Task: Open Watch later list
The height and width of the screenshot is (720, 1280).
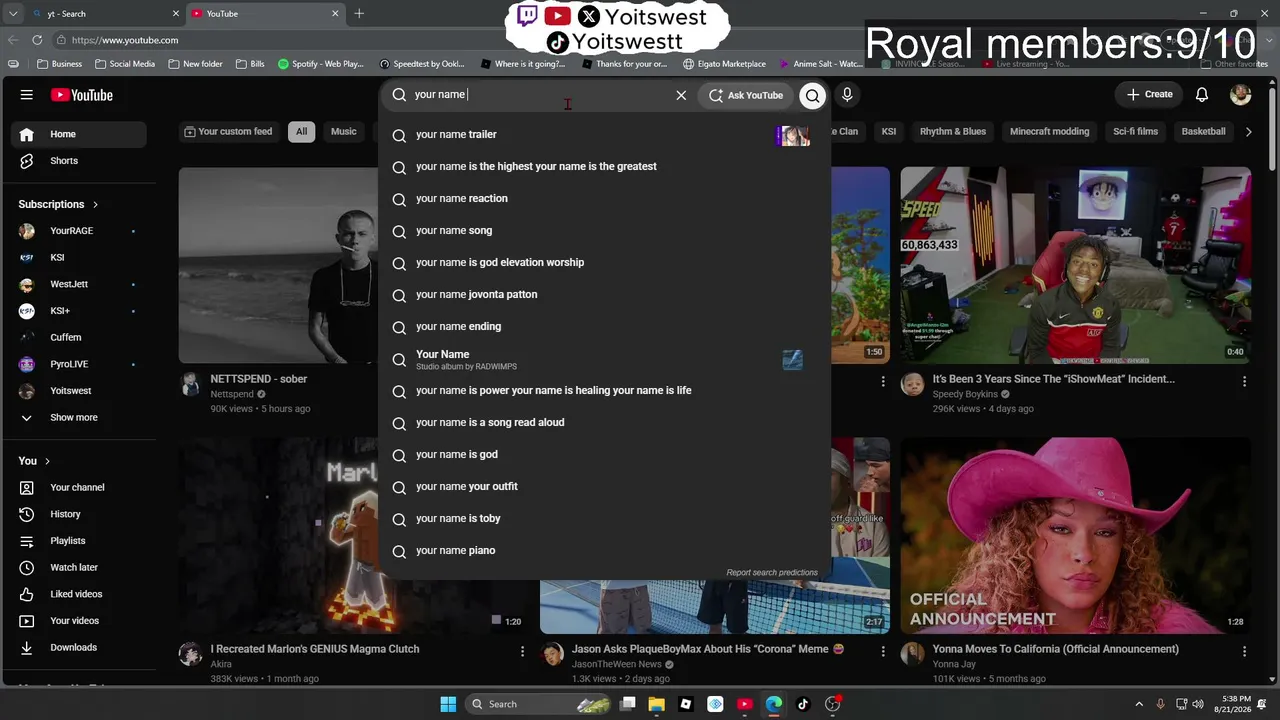Action: (79, 567)
